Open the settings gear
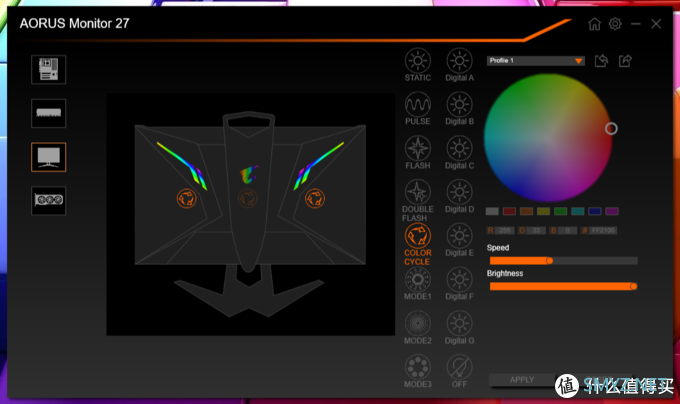The width and height of the screenshot is (680, 404). point(615,24)
